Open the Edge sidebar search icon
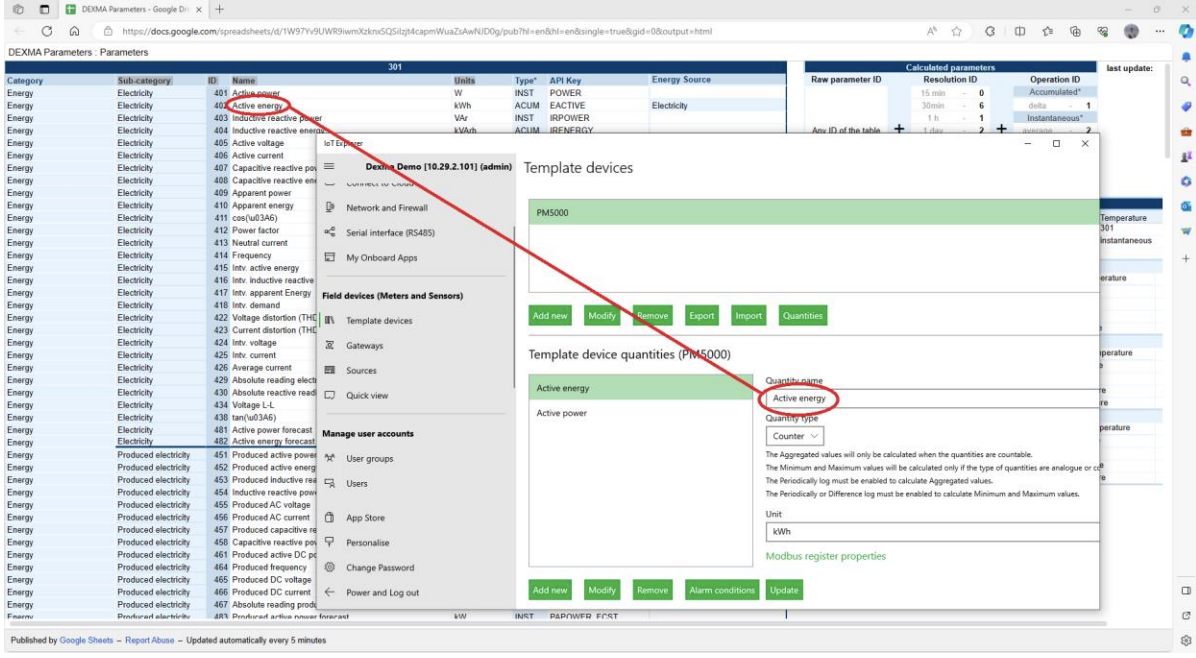 tap(1185, 81)
